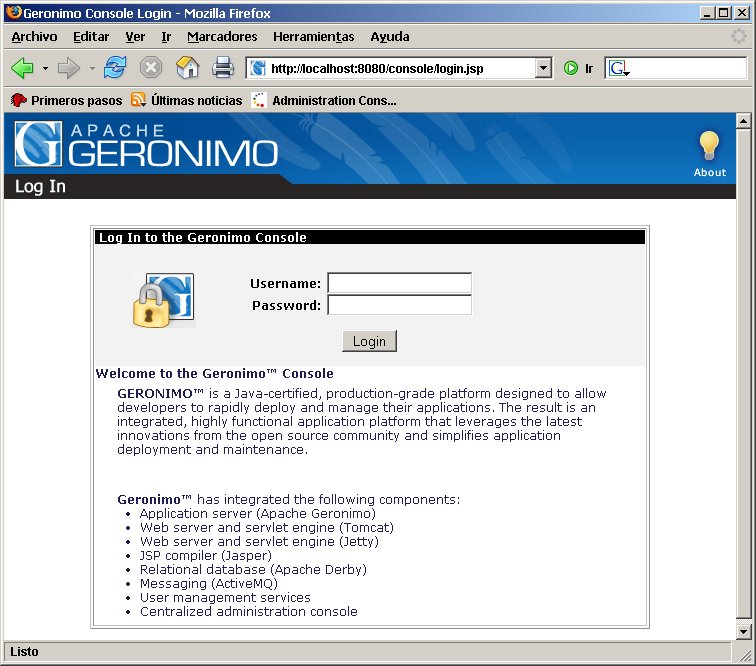The width and height of the screenshot is (756, 666).
Task: Expand the address bar URL dropdown
Action: [543, 68]
